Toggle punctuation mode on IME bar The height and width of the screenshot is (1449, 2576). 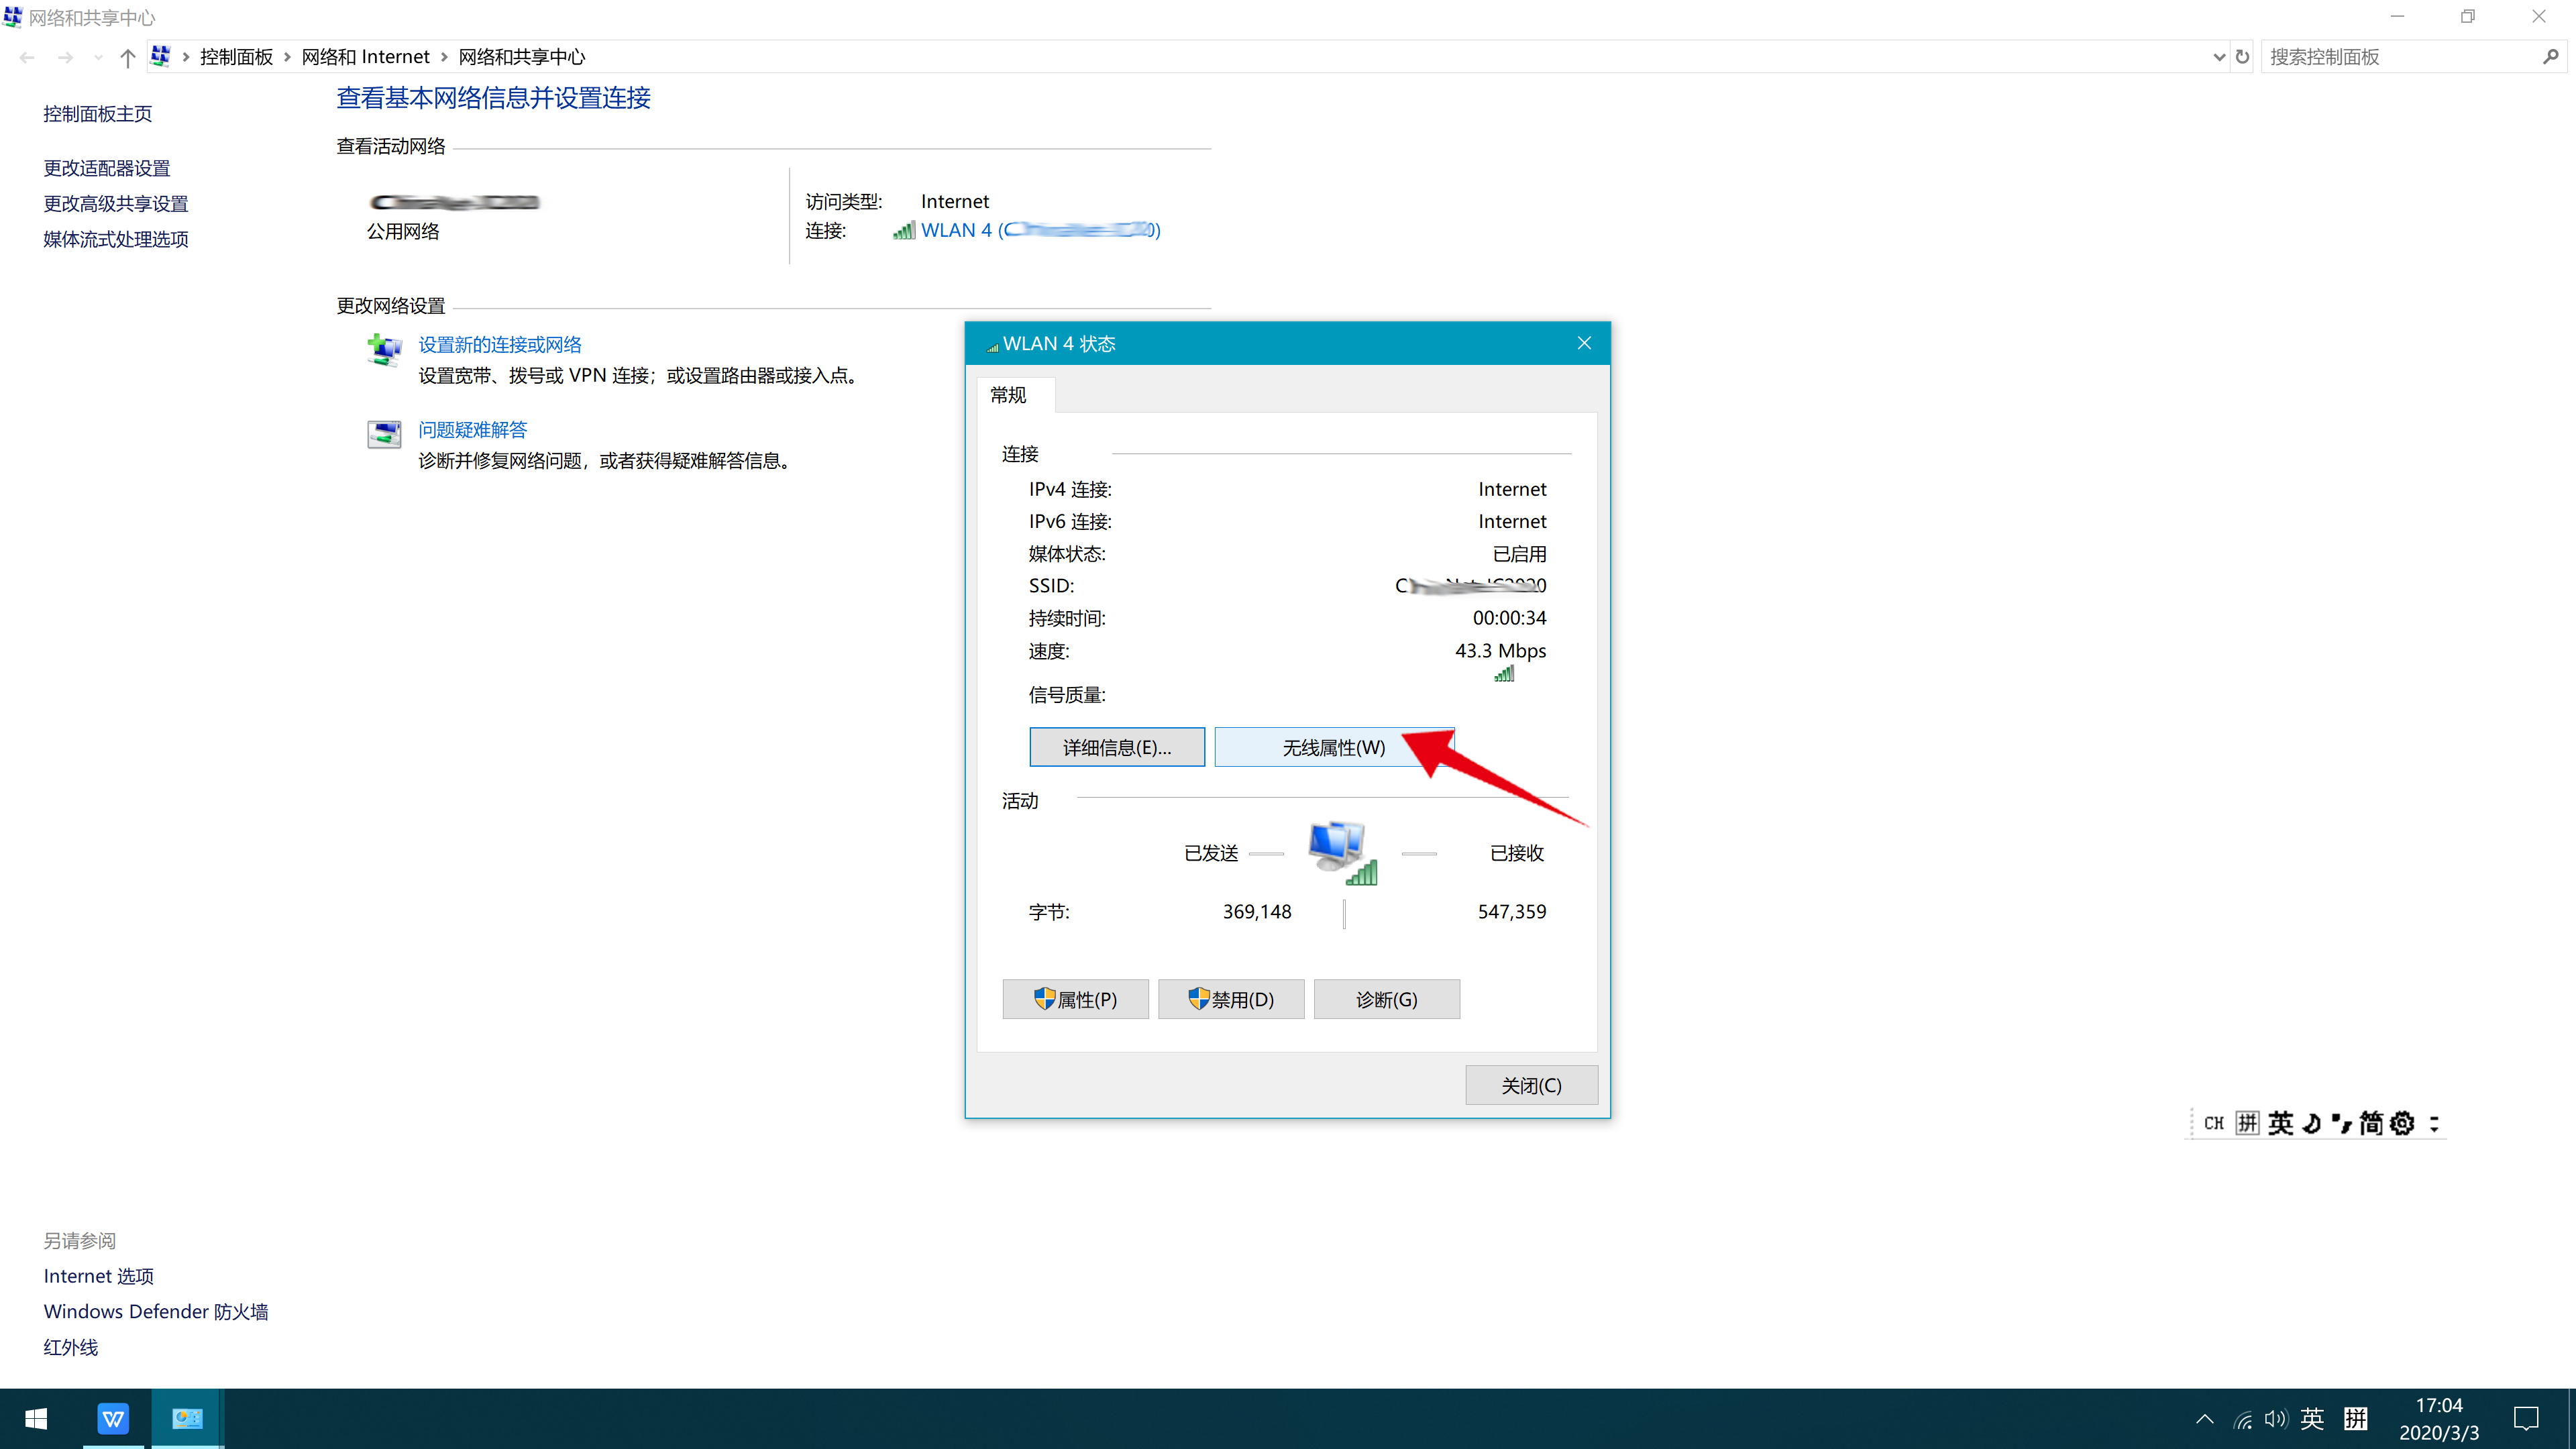(x=2341, y=1123)
